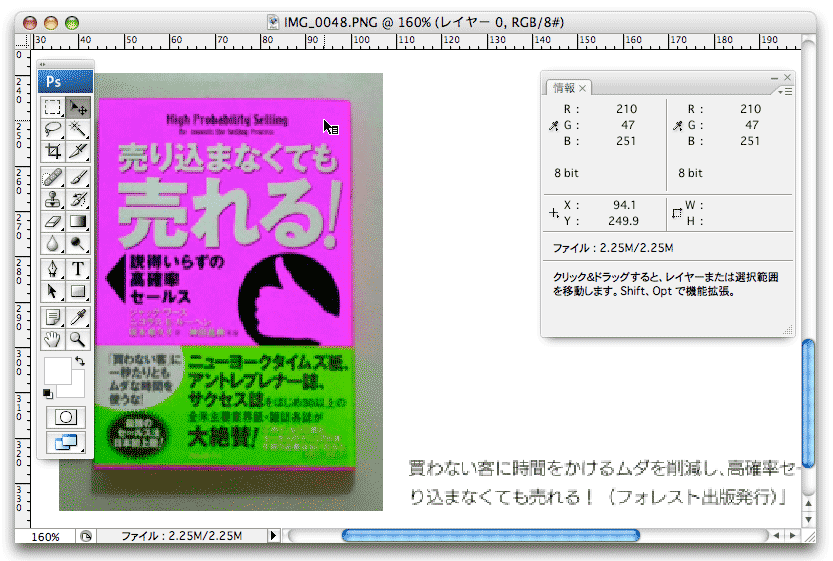Reset default foreground and background colors
Viewport: 833px width, 561px height.
(x=48, y=394)
